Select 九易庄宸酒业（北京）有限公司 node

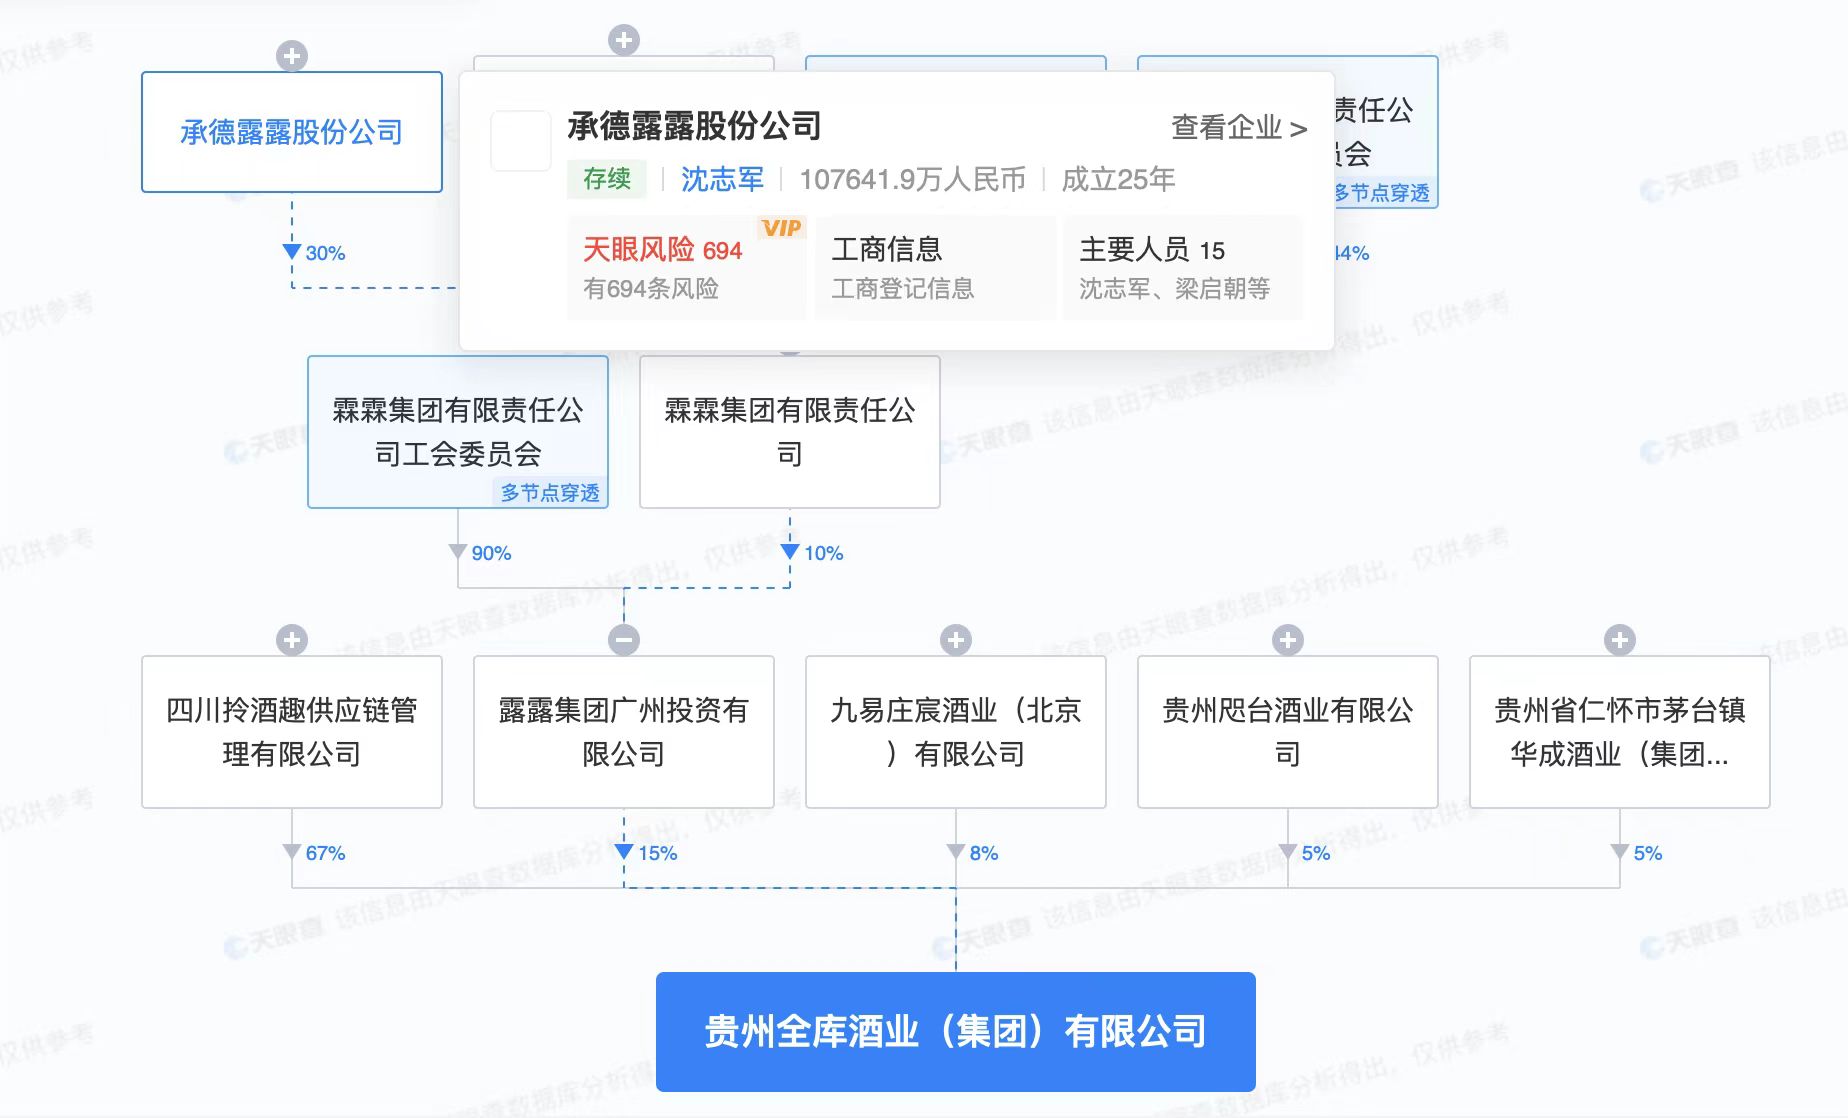click(x=956, y=732)
